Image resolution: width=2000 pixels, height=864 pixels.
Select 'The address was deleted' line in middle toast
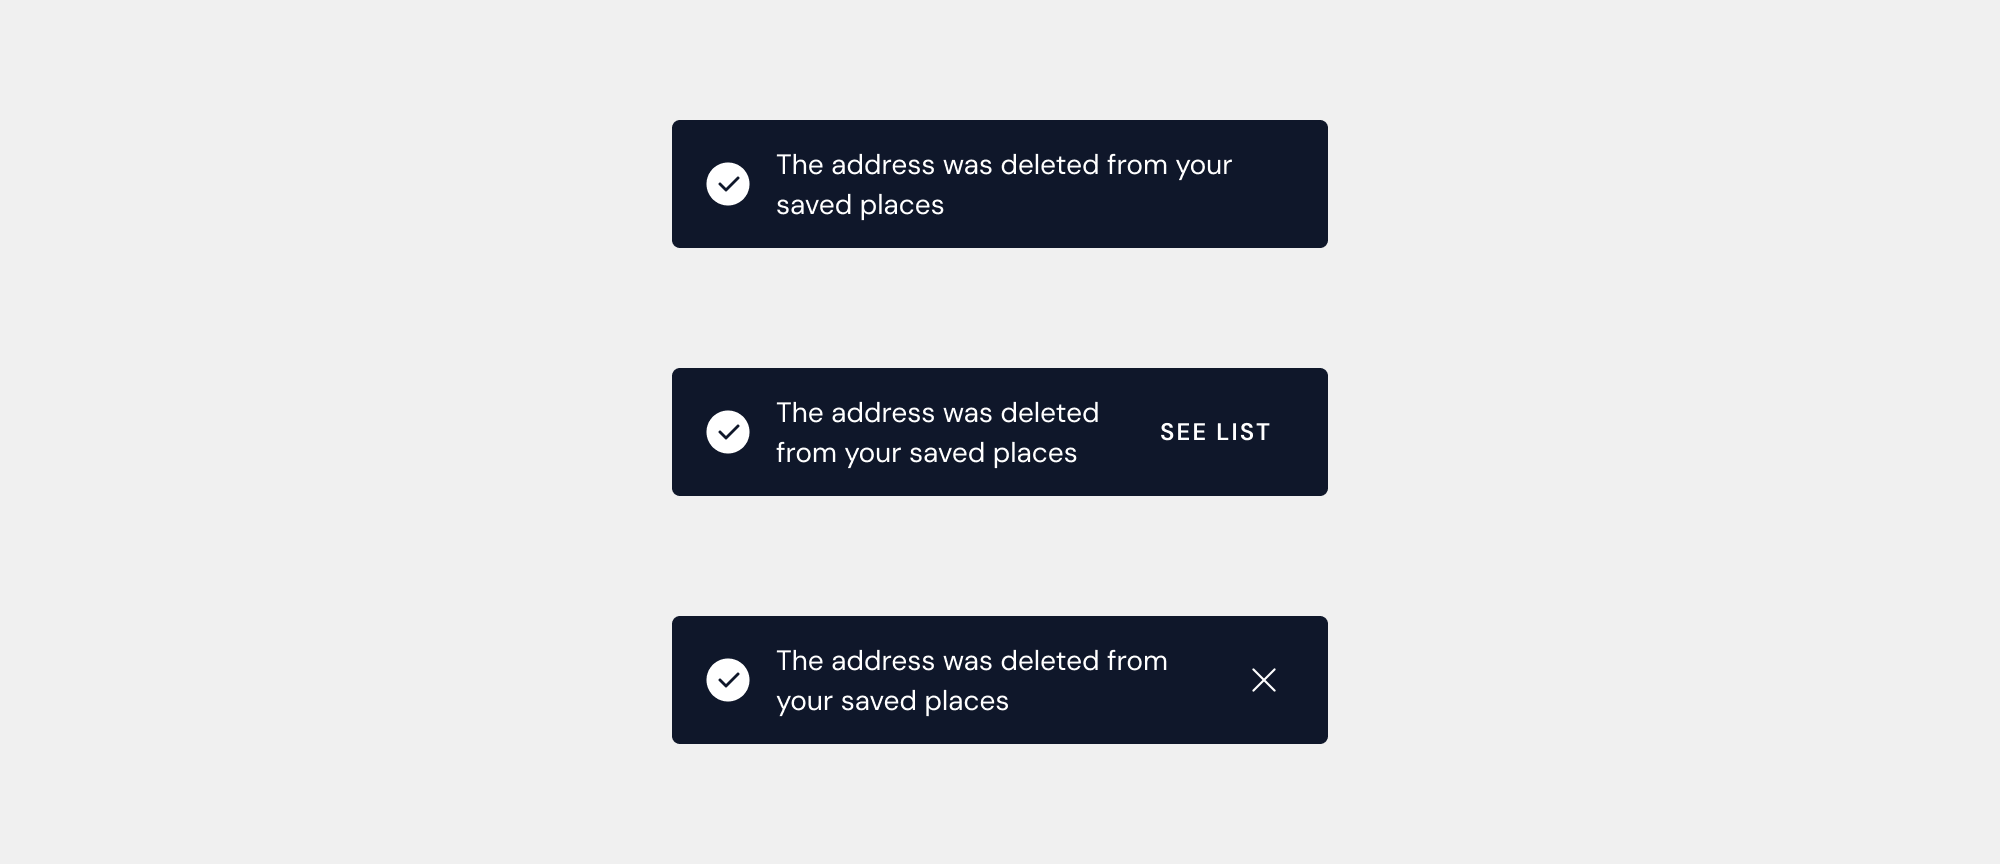[x=937, y=413]
